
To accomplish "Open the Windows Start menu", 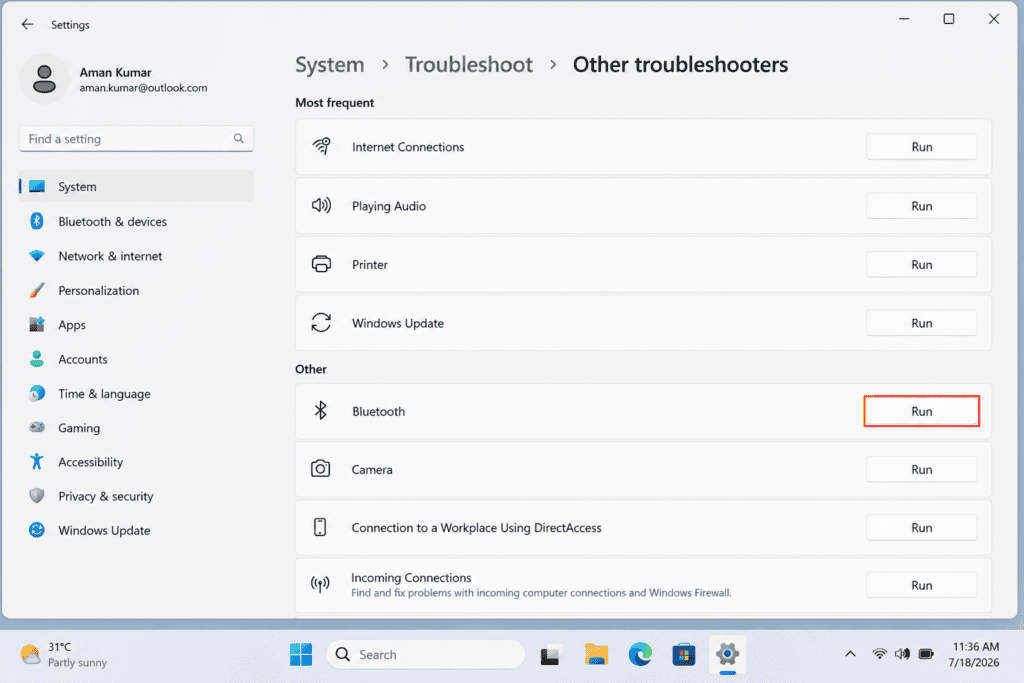I will pyautogui.click(x=301, y=654).
